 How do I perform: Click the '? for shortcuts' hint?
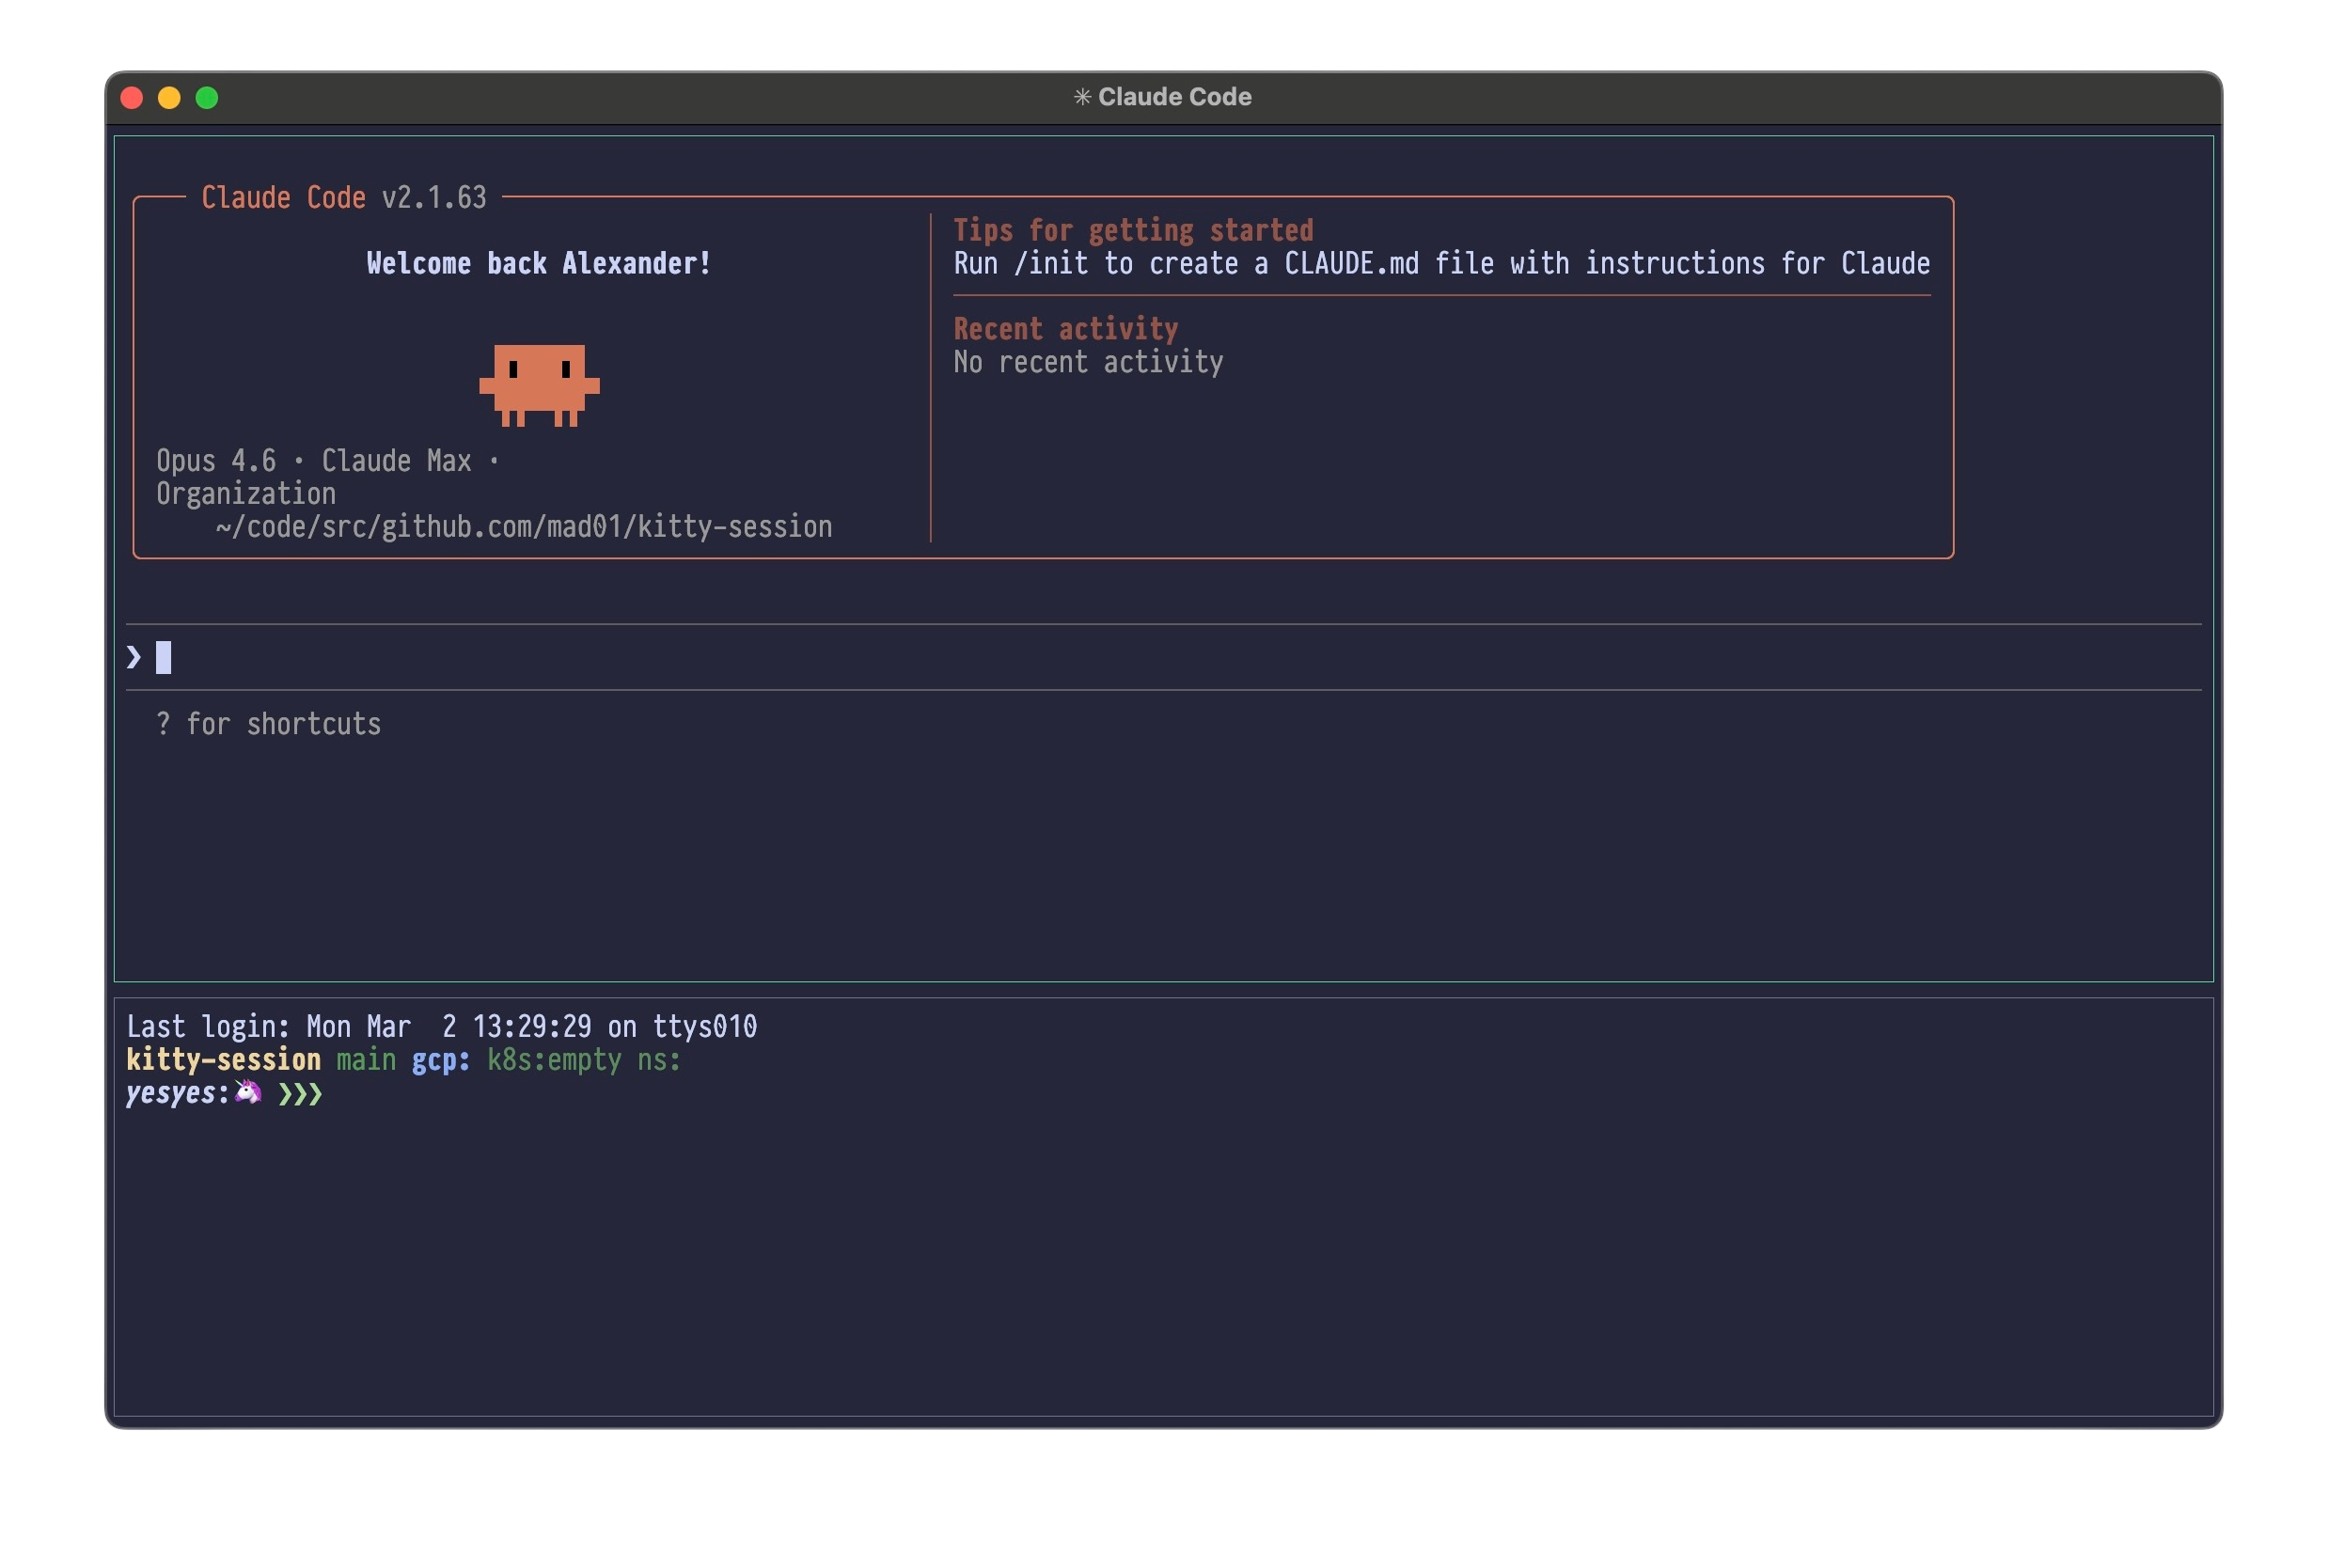(x=268, y=724)
